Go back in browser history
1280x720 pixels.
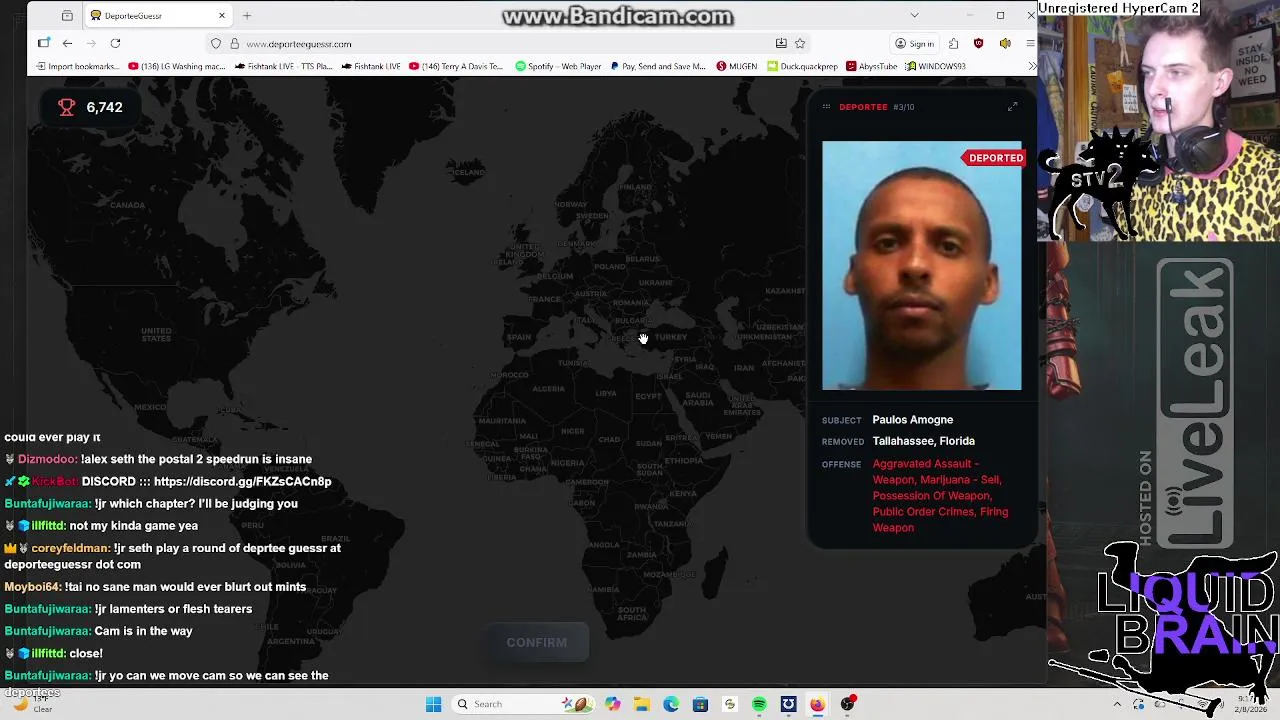click(x=67, y=44)
